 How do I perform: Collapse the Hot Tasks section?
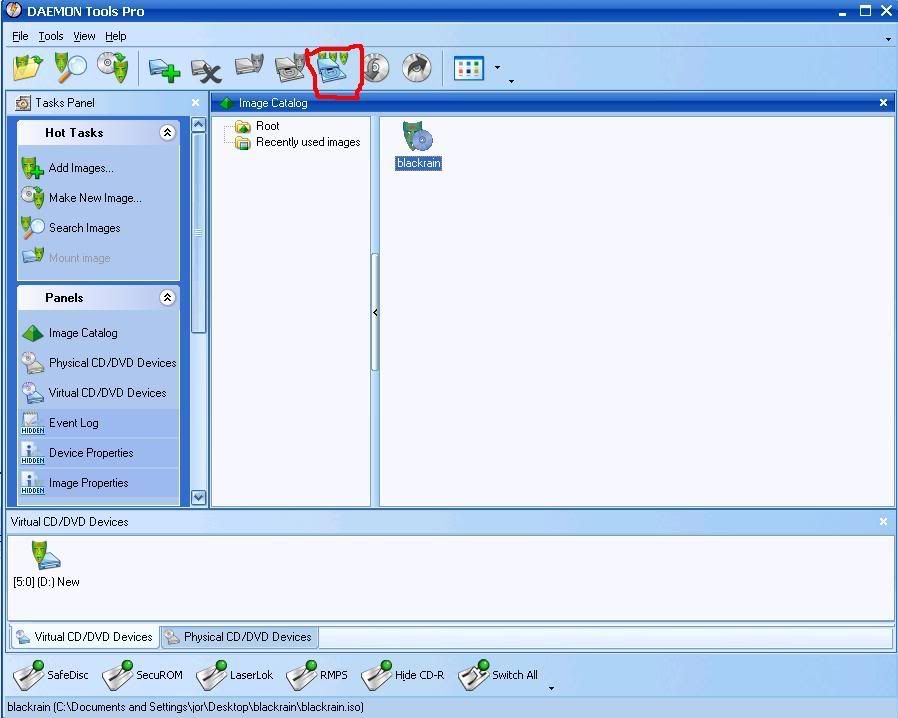click(167, 133)
